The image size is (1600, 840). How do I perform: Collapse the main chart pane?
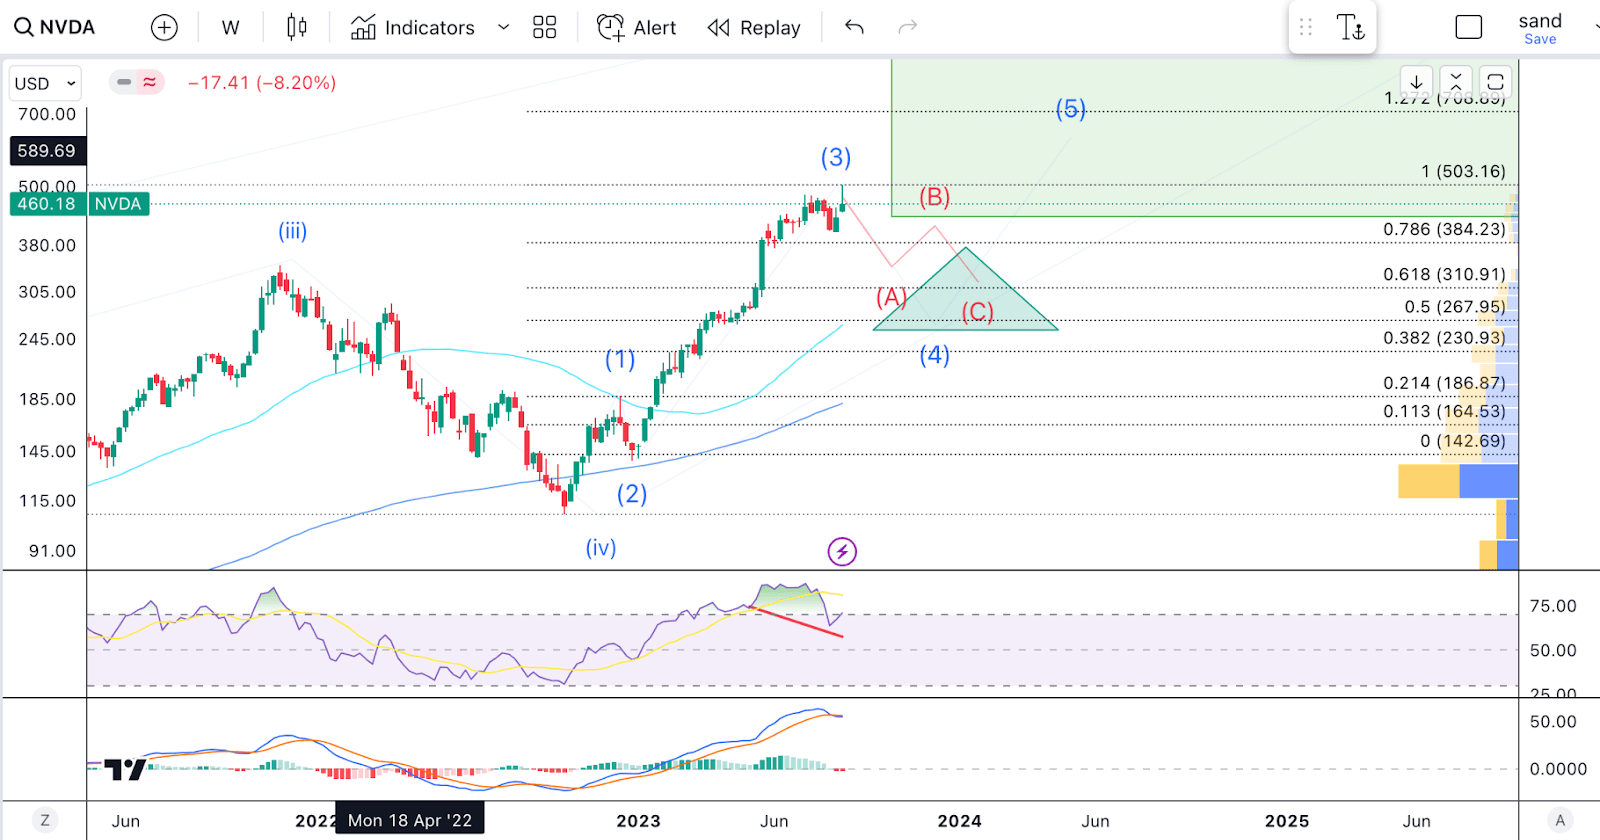[x=1456, y=82]
